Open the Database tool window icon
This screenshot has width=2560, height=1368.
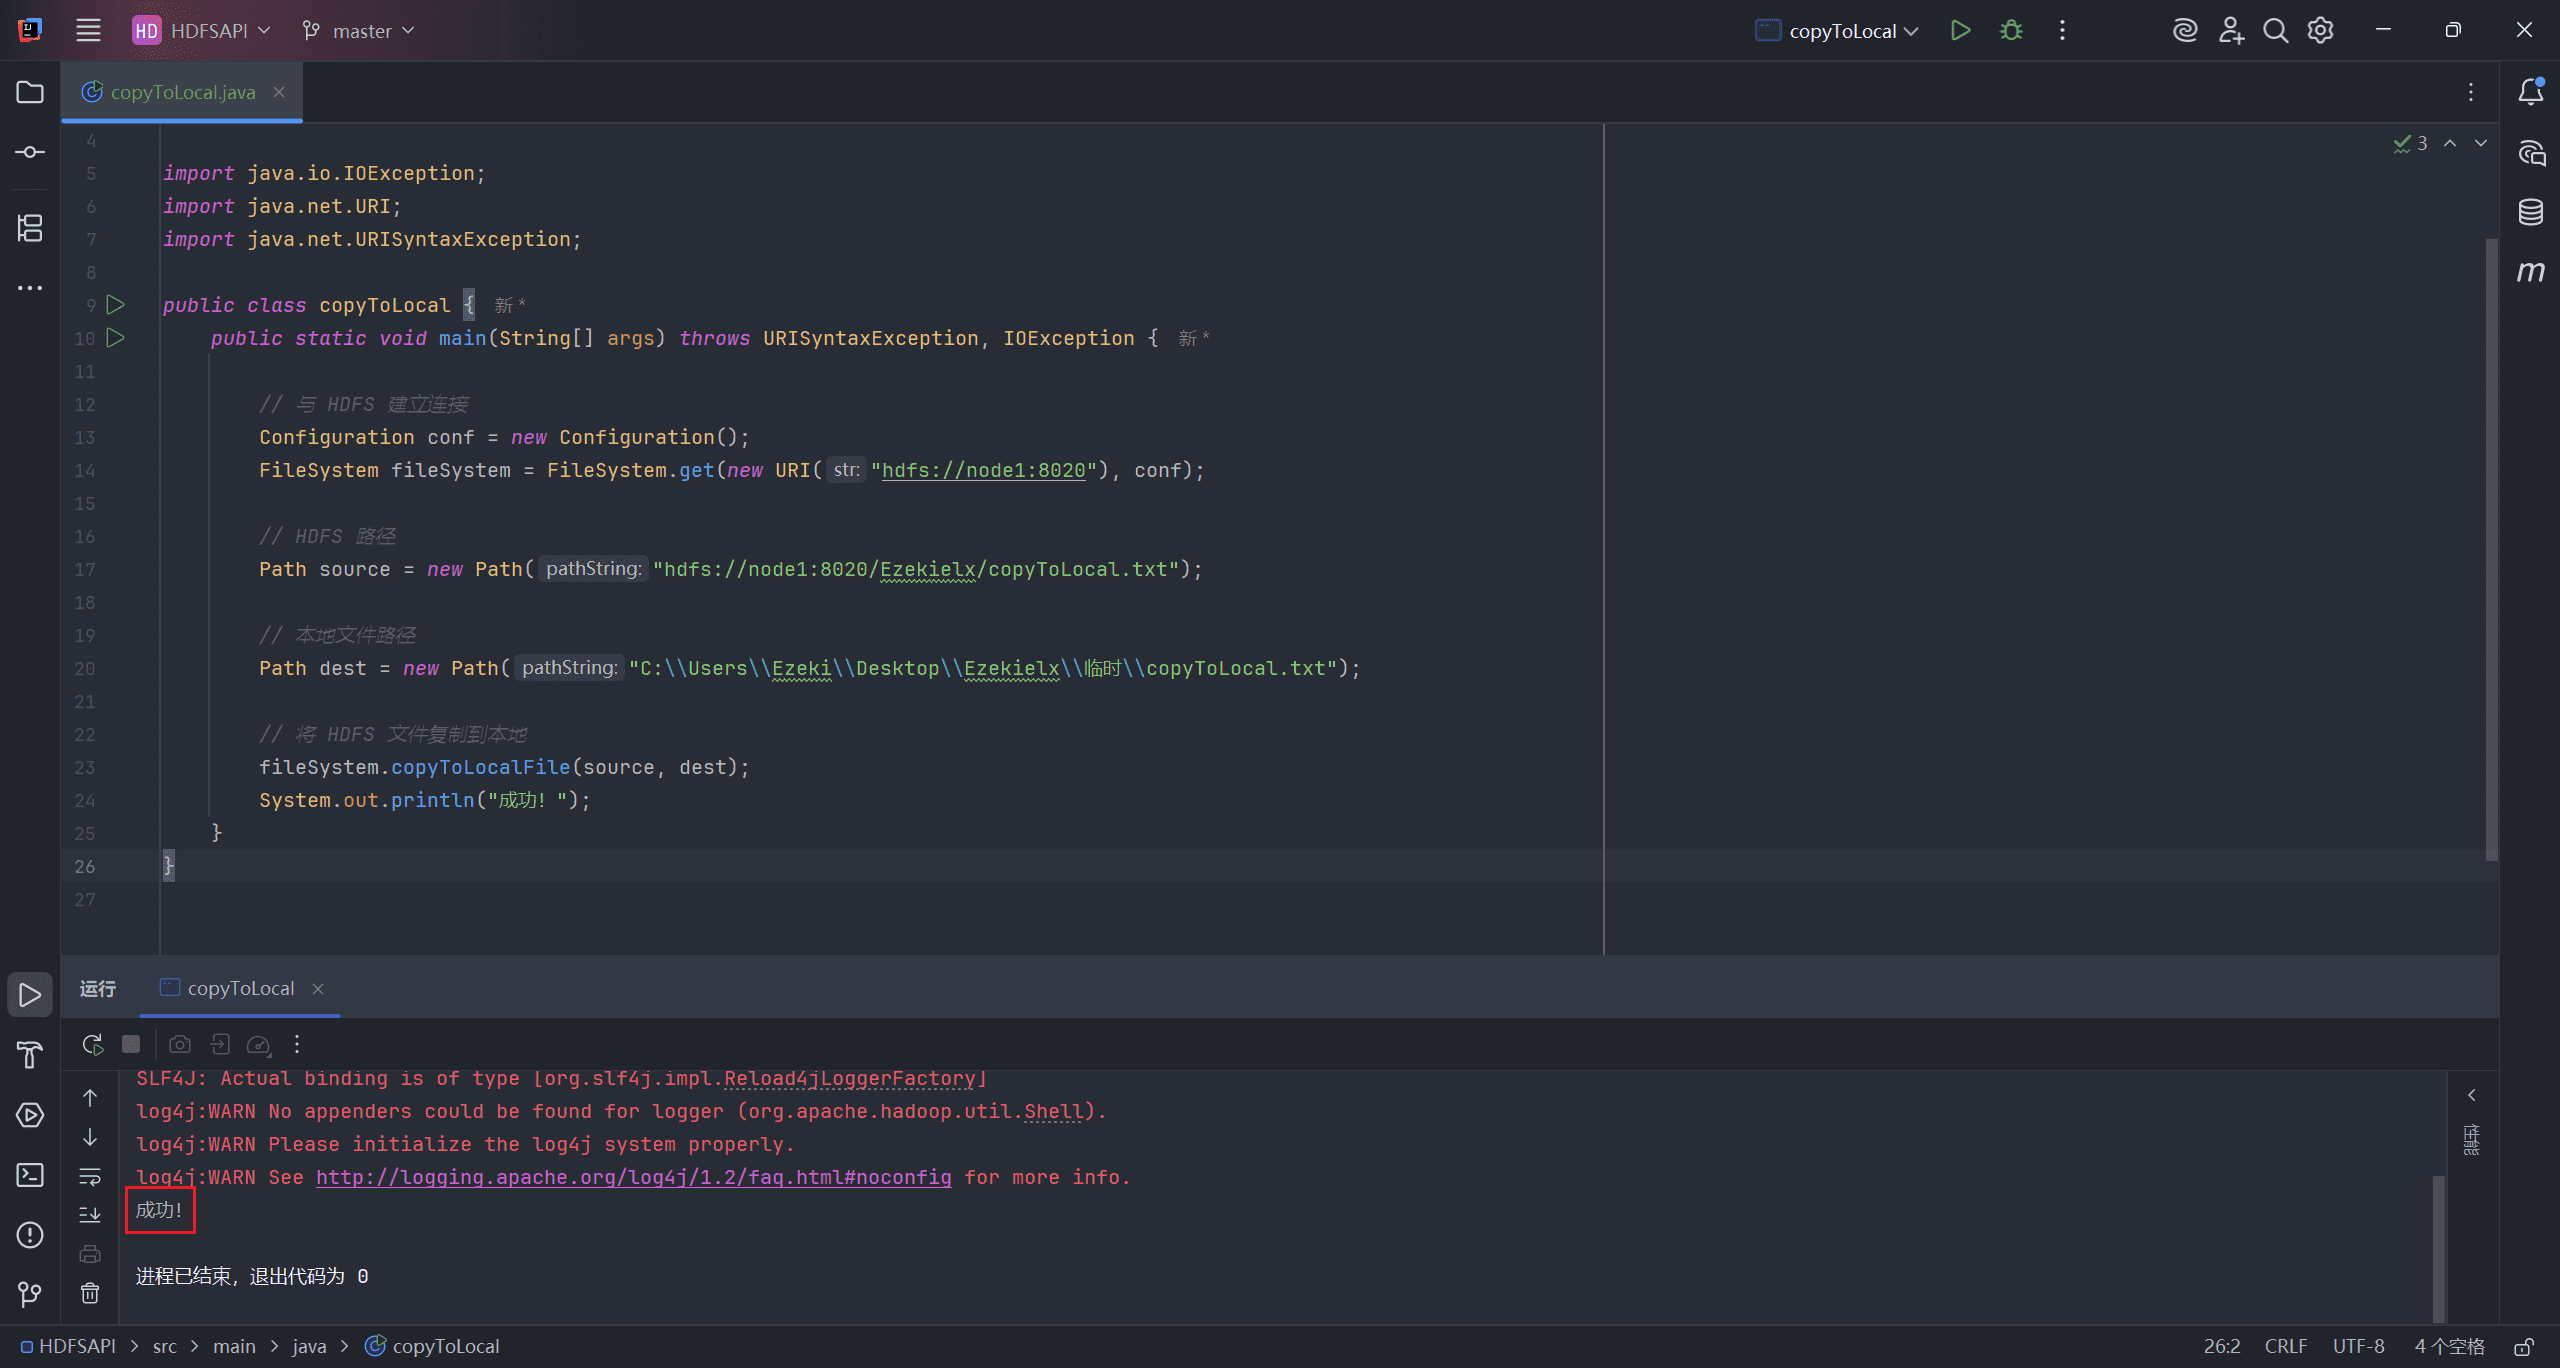click(x=2530, y=212)
